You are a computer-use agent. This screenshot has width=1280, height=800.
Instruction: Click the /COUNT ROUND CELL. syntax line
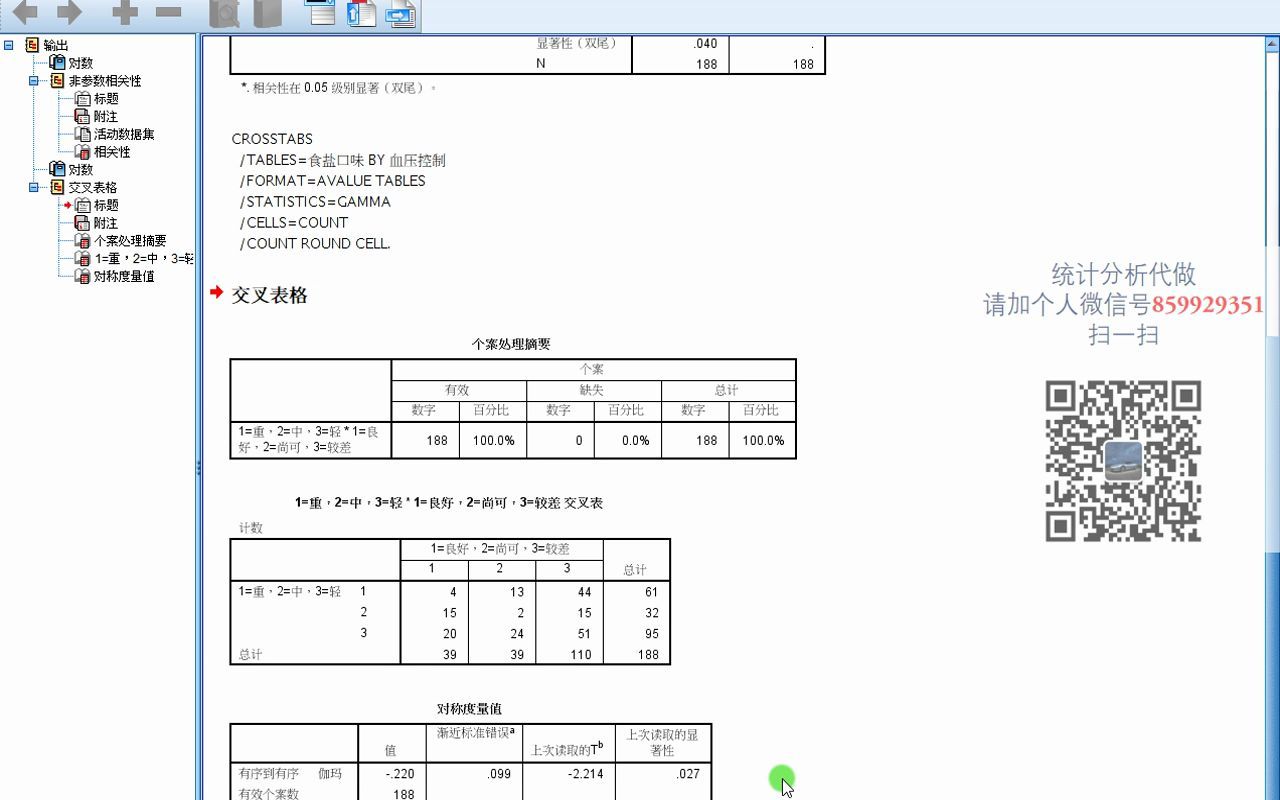point(315,243)
